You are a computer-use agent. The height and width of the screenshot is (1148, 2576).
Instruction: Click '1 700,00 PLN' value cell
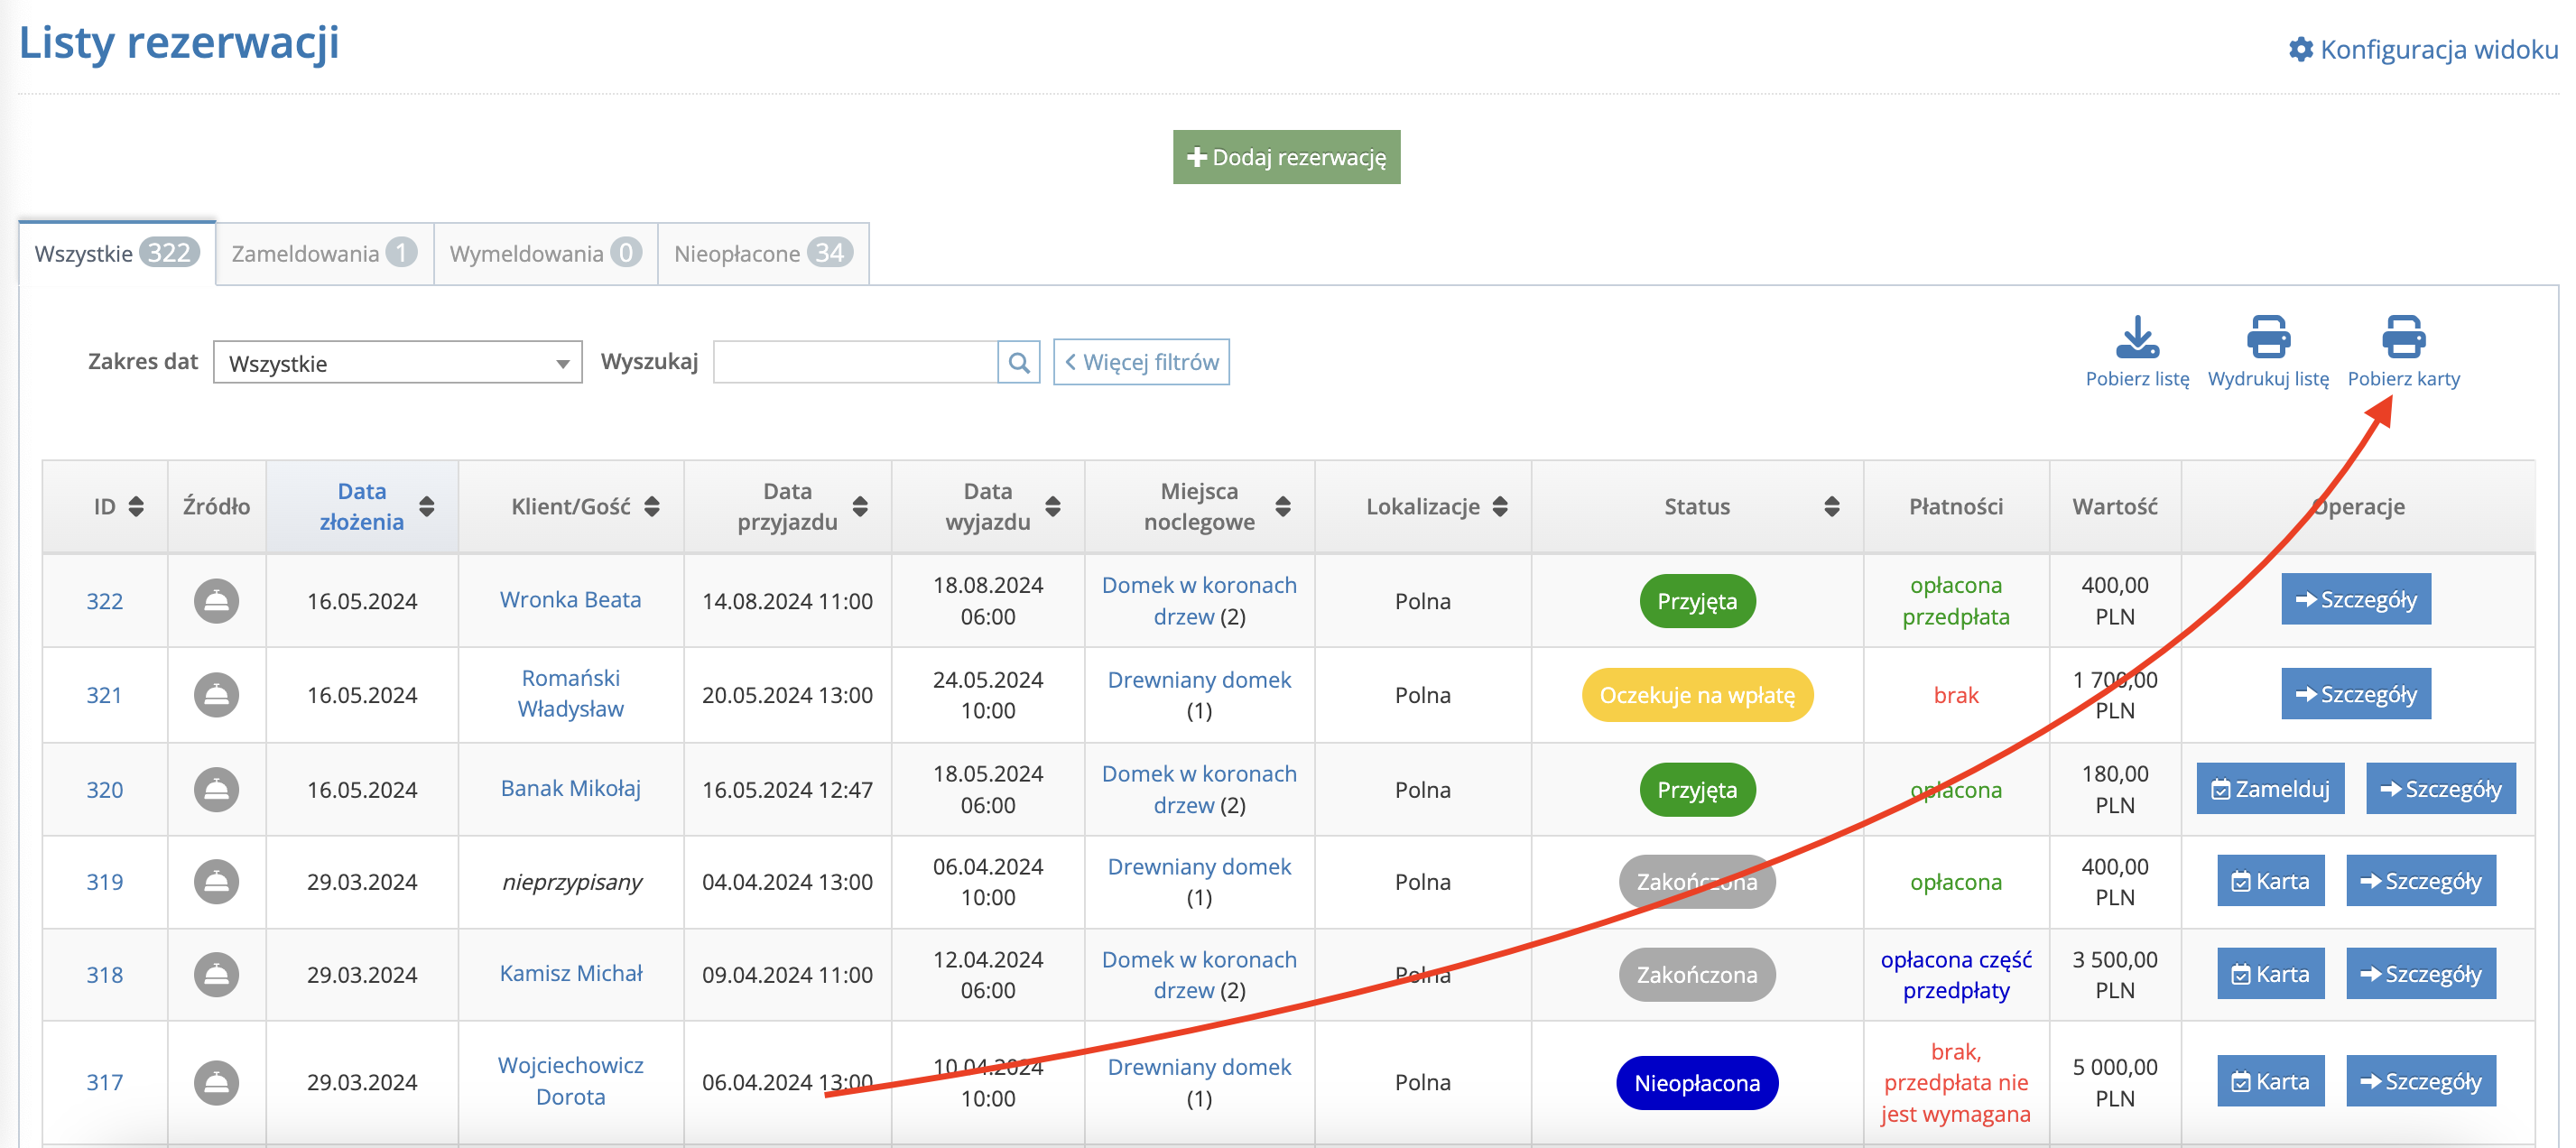(2115, 695)
